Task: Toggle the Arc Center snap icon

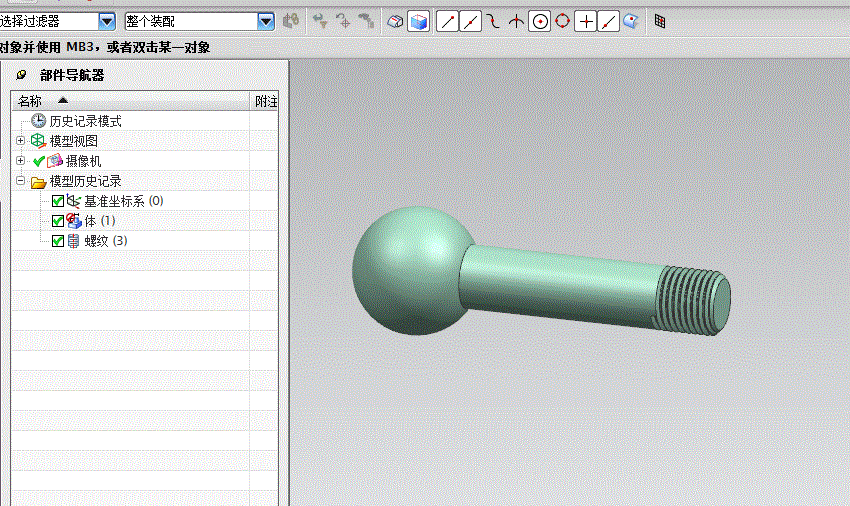Action: pyautogui.click(x=539, y=22)
